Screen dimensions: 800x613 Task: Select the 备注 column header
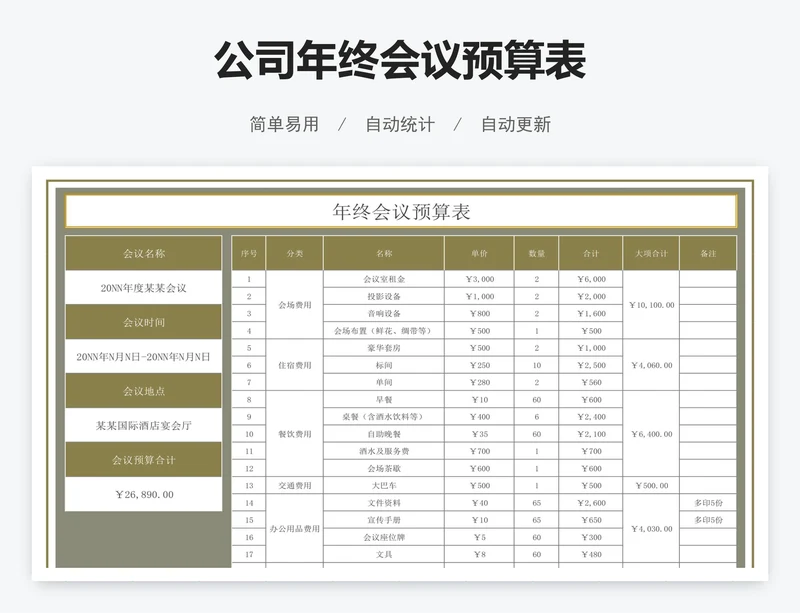[x=708, y=253]
